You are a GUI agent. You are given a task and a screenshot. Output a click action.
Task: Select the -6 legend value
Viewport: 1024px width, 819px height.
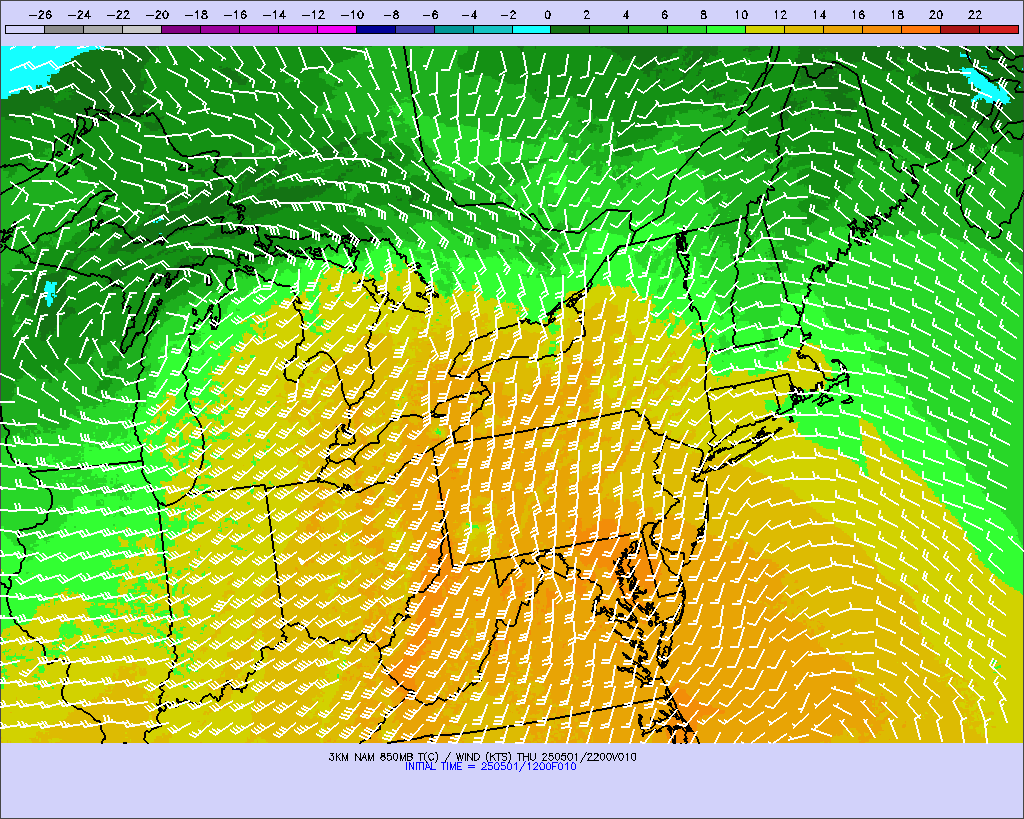pos(430,14)
